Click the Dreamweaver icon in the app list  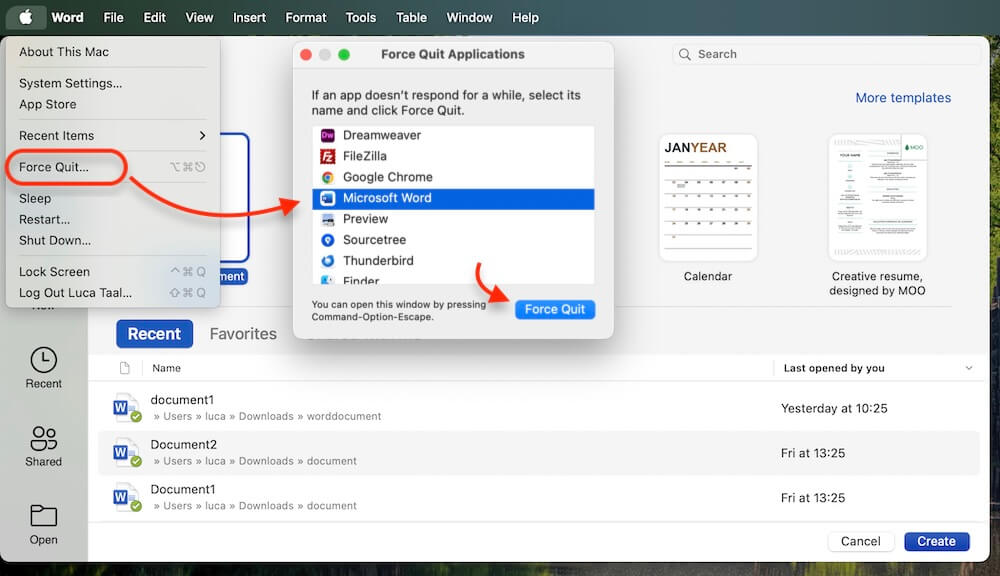pos(329,135)
